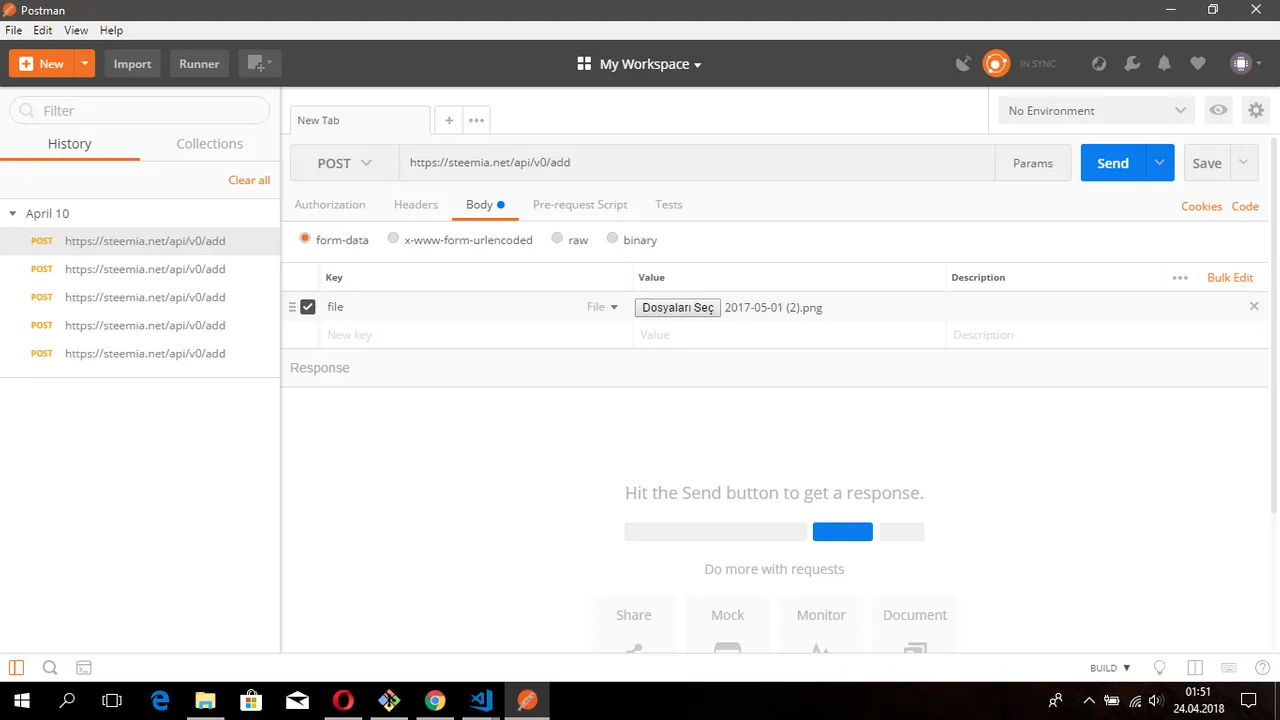Open Microsoft Edge from the taskbar
This screenshot has width=1280, height=720.
click(x=159, y=701)
